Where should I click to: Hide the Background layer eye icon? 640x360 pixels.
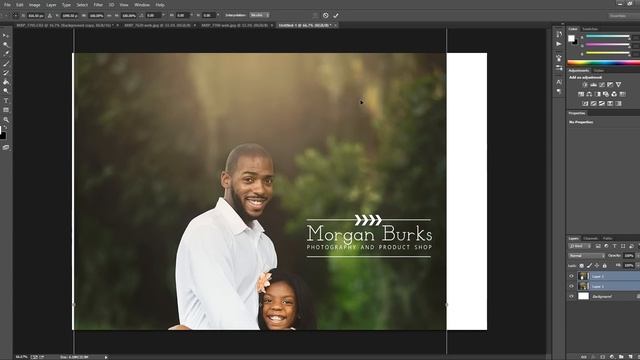pyautogui.click(x=571, y=296)
